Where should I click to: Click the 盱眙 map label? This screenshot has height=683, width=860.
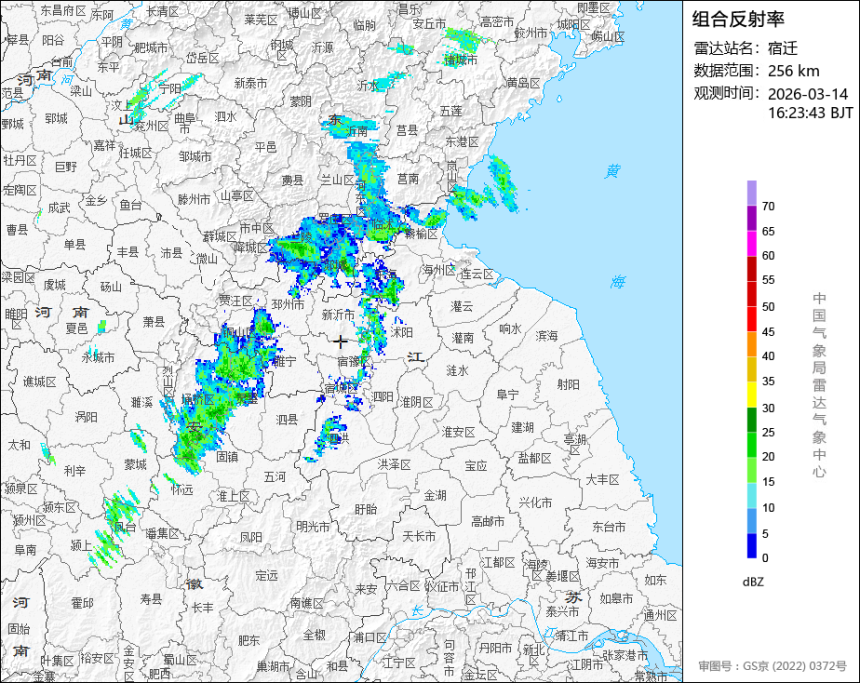[x=365, y=509]
